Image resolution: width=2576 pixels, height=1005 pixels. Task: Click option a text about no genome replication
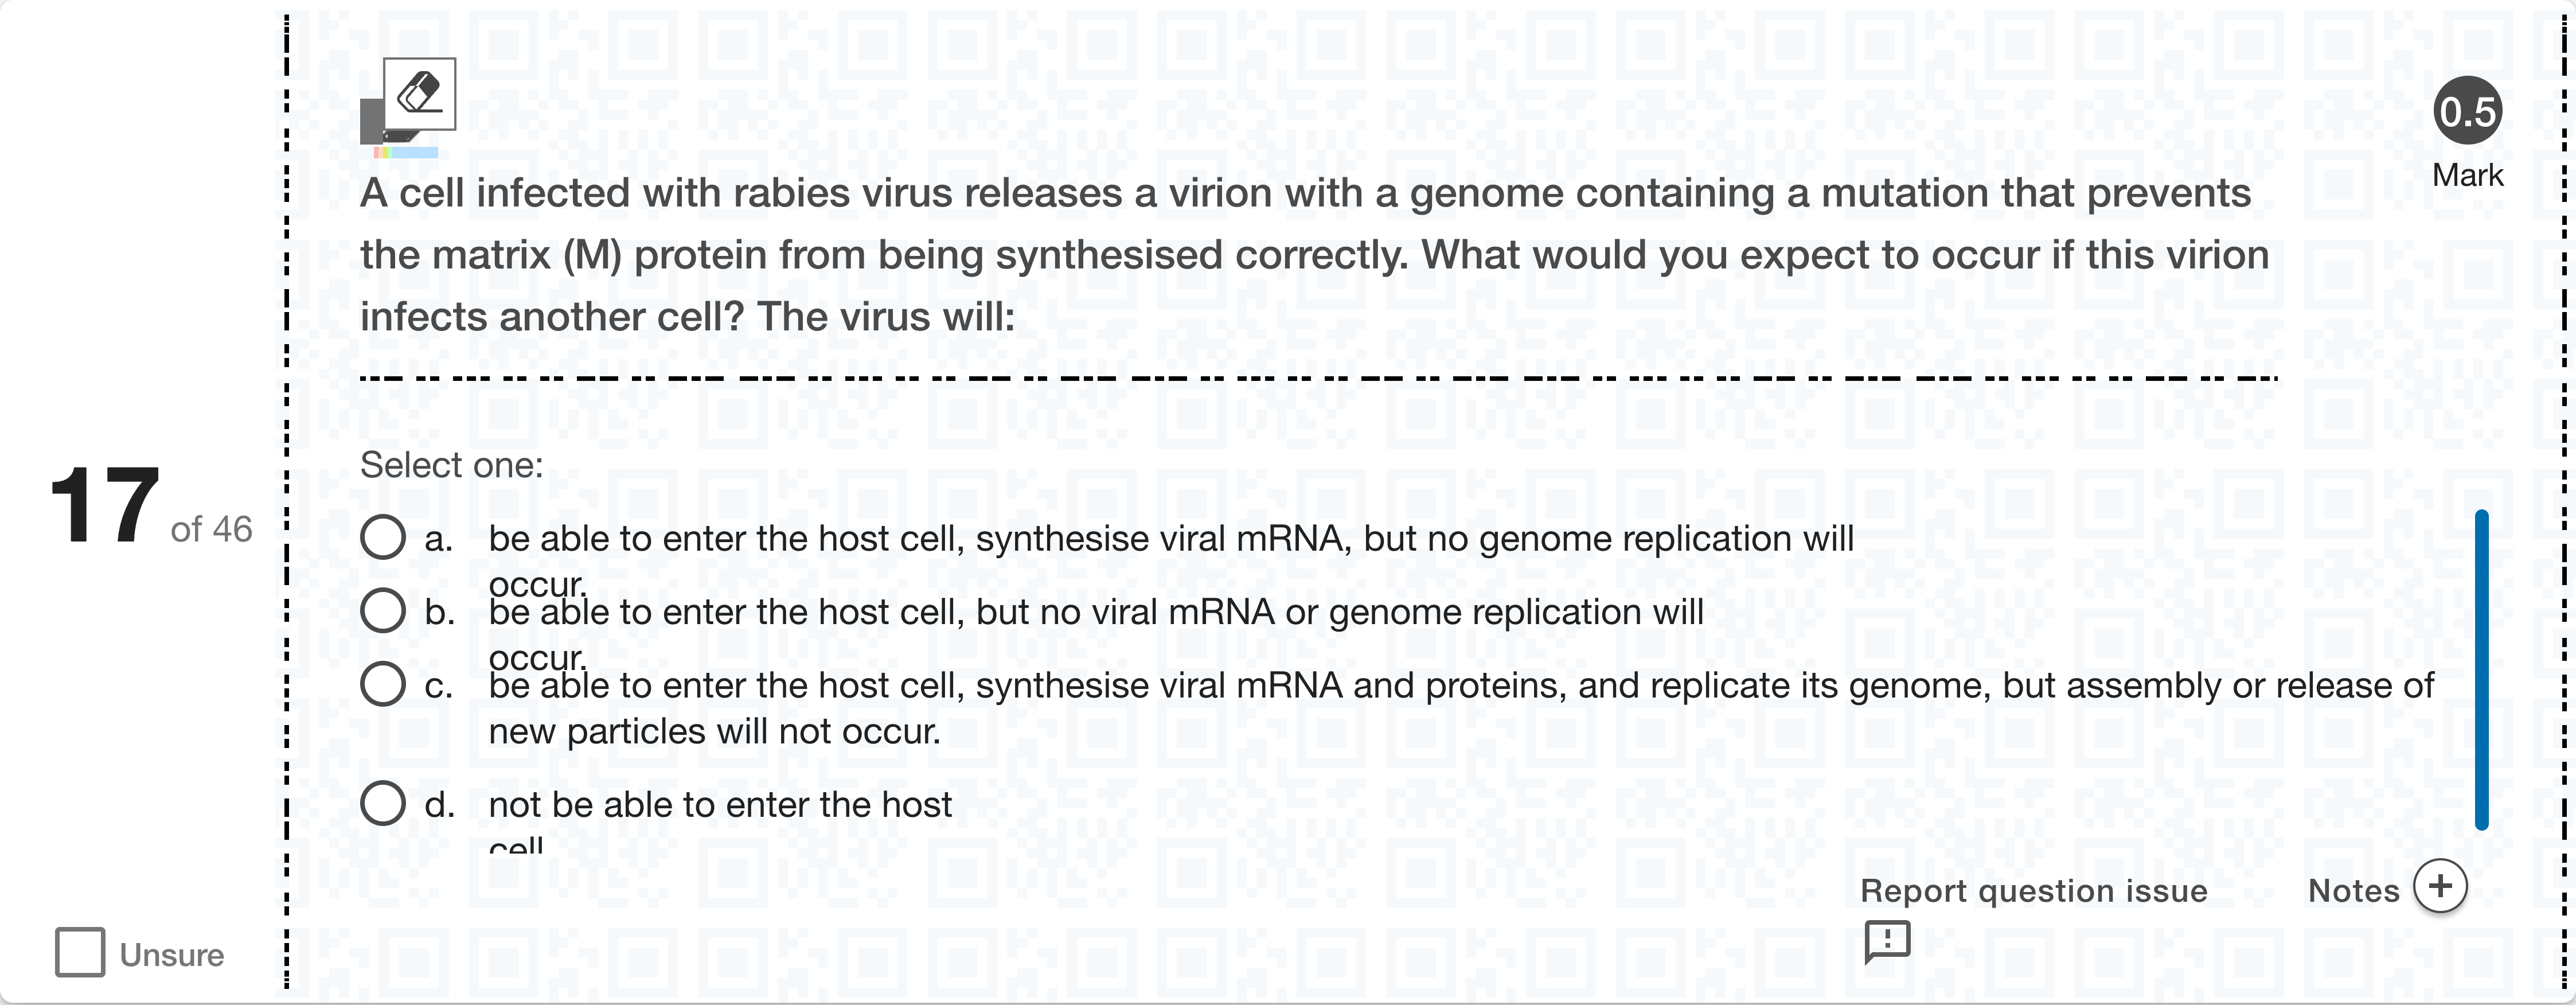pyautogui.click(x=1170, y=539)
